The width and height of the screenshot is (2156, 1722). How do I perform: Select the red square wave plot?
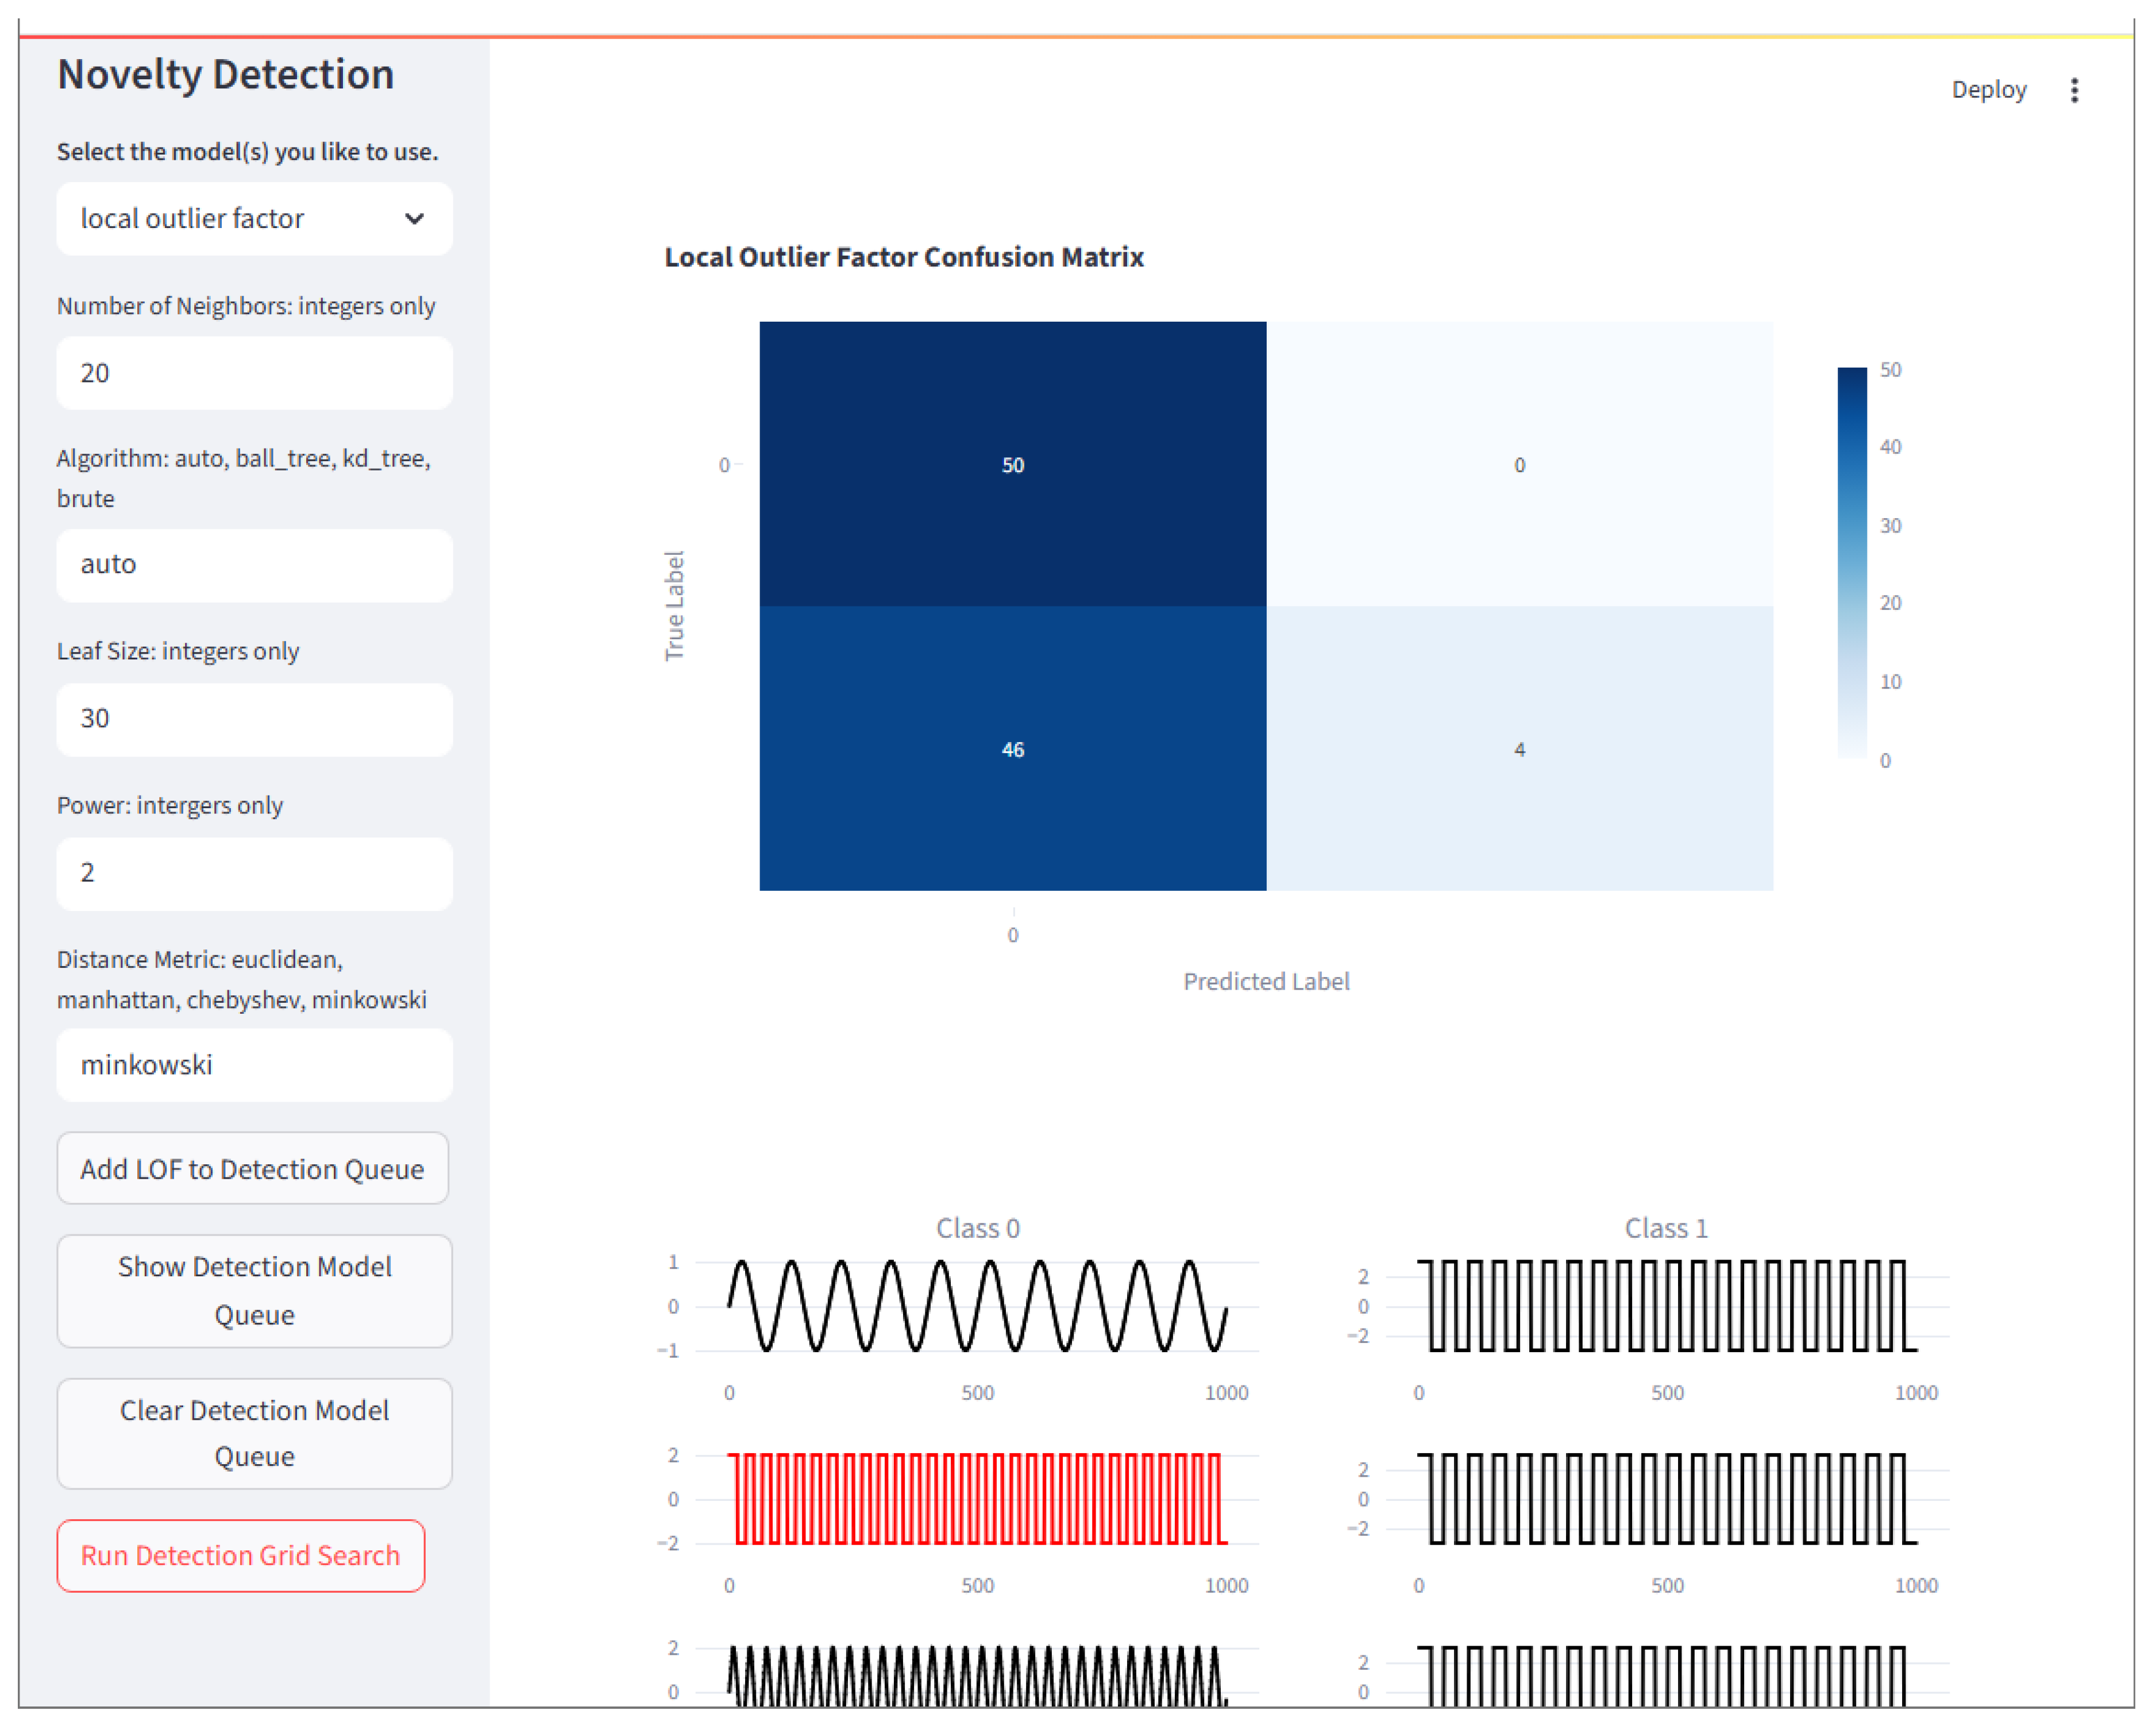[x=977, y=1498]
